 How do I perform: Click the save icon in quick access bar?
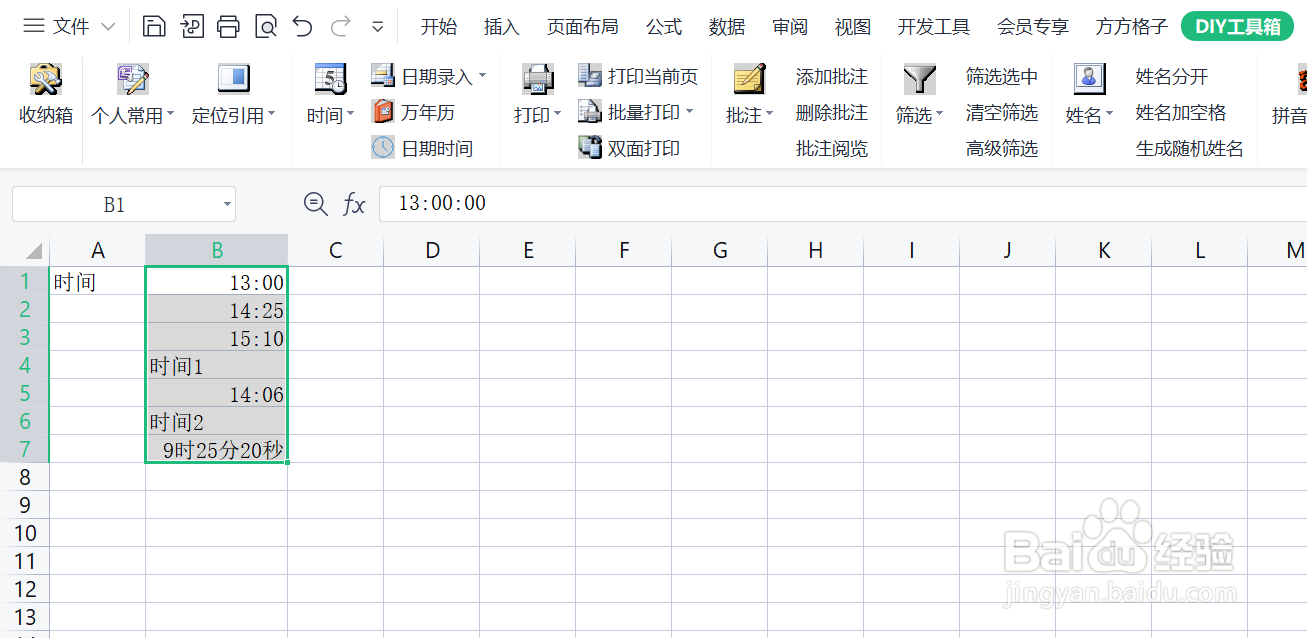(x=154, y=27)
